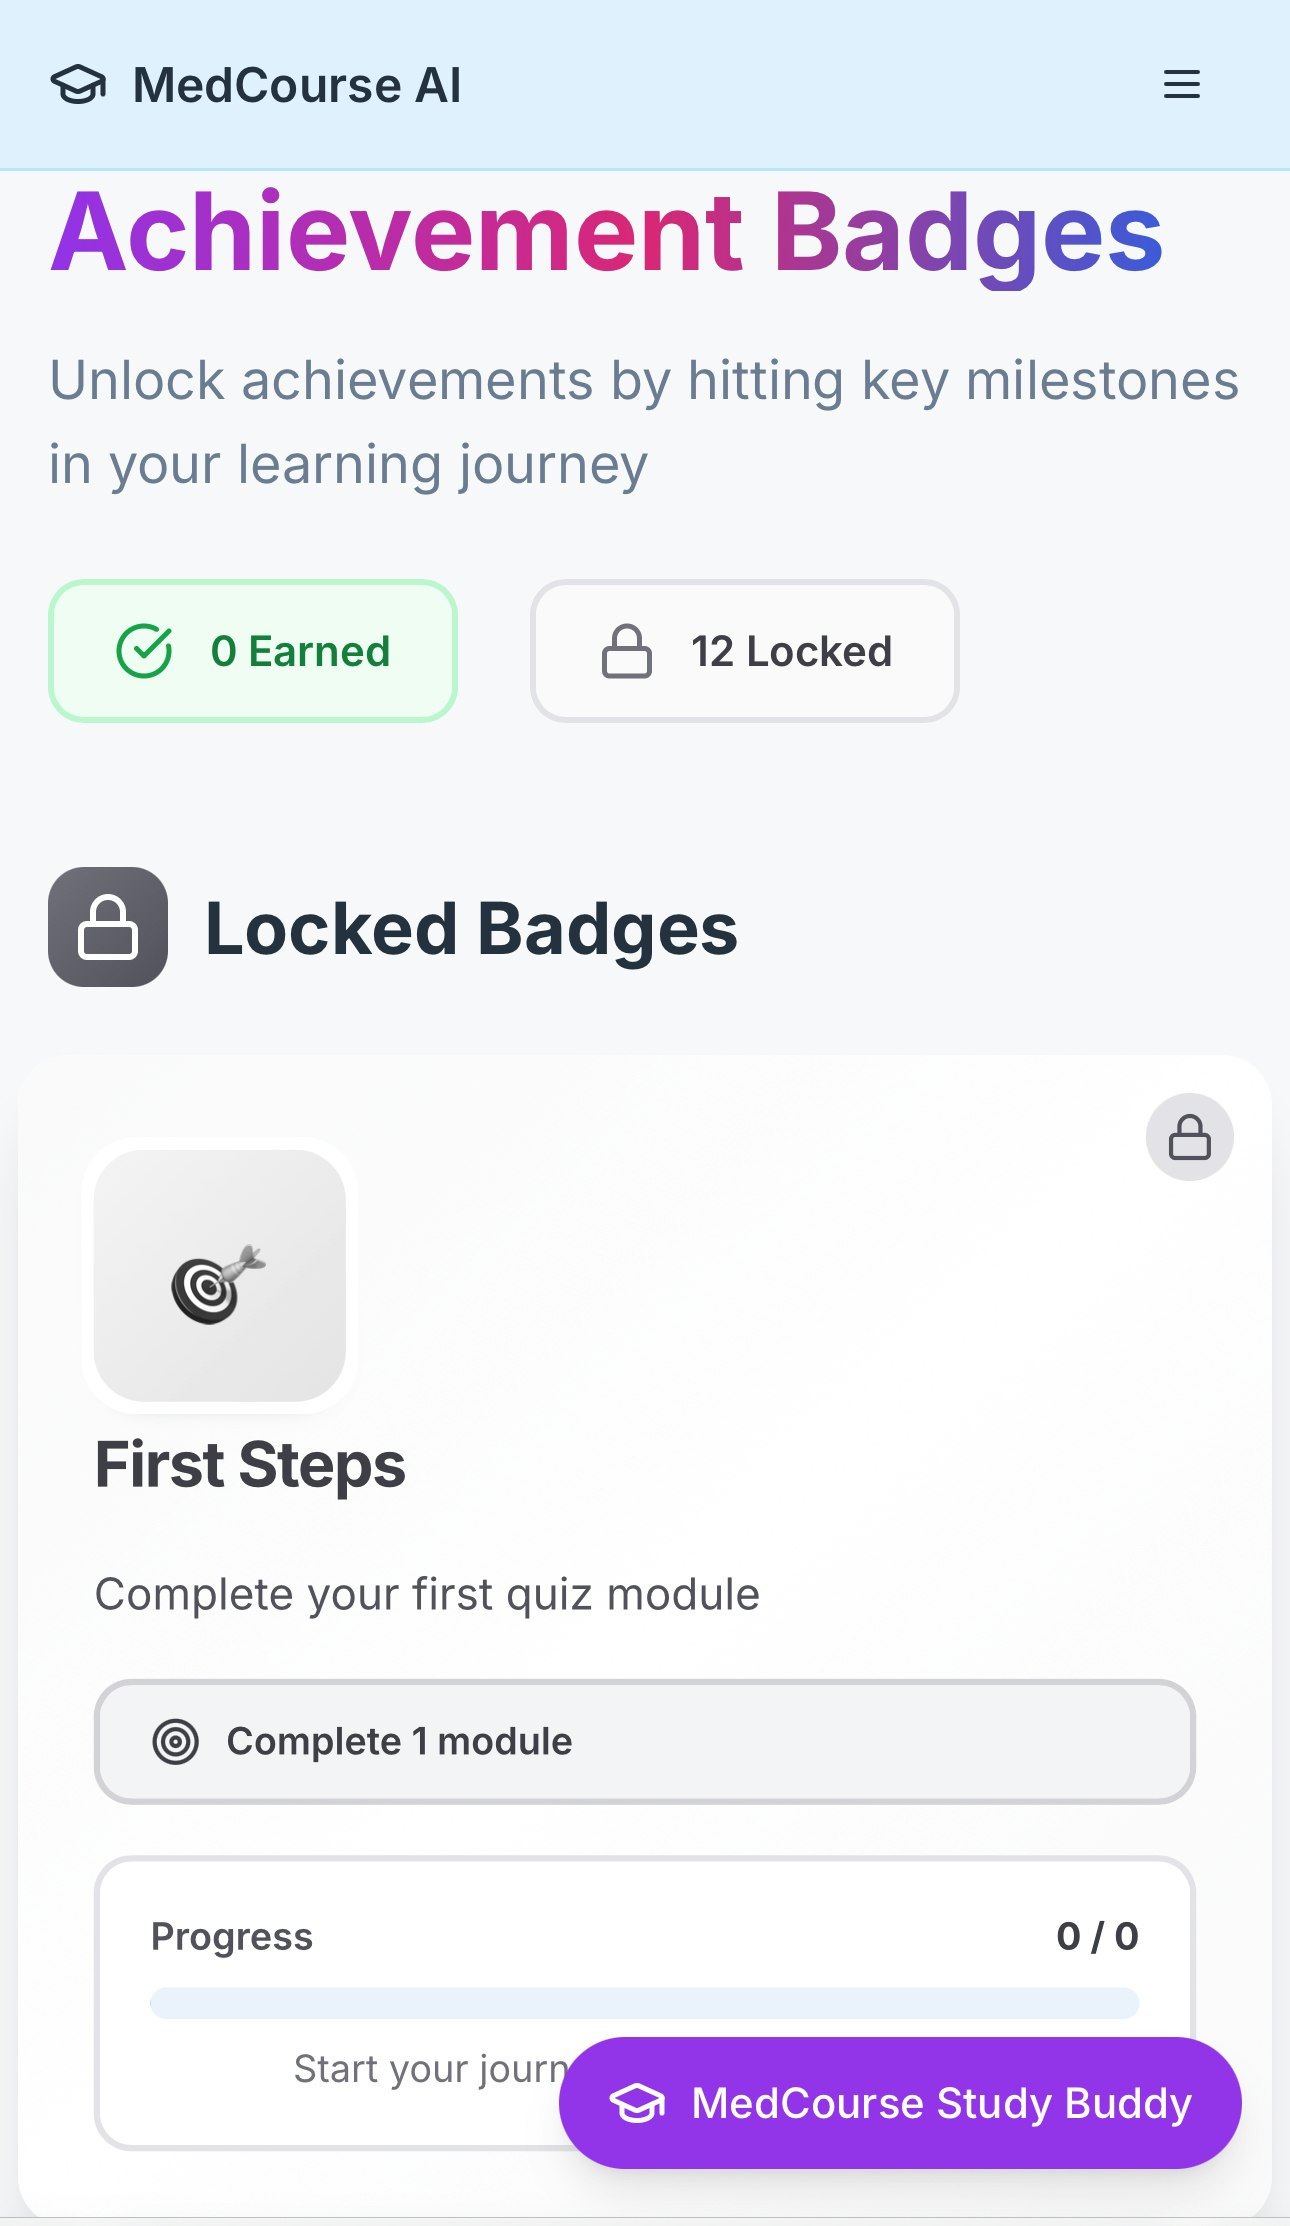Click the small lock on the First Steps card
The height and width of the screenshot is (2226, 1290).
pyautogui.click(x=1189, y=1138)
